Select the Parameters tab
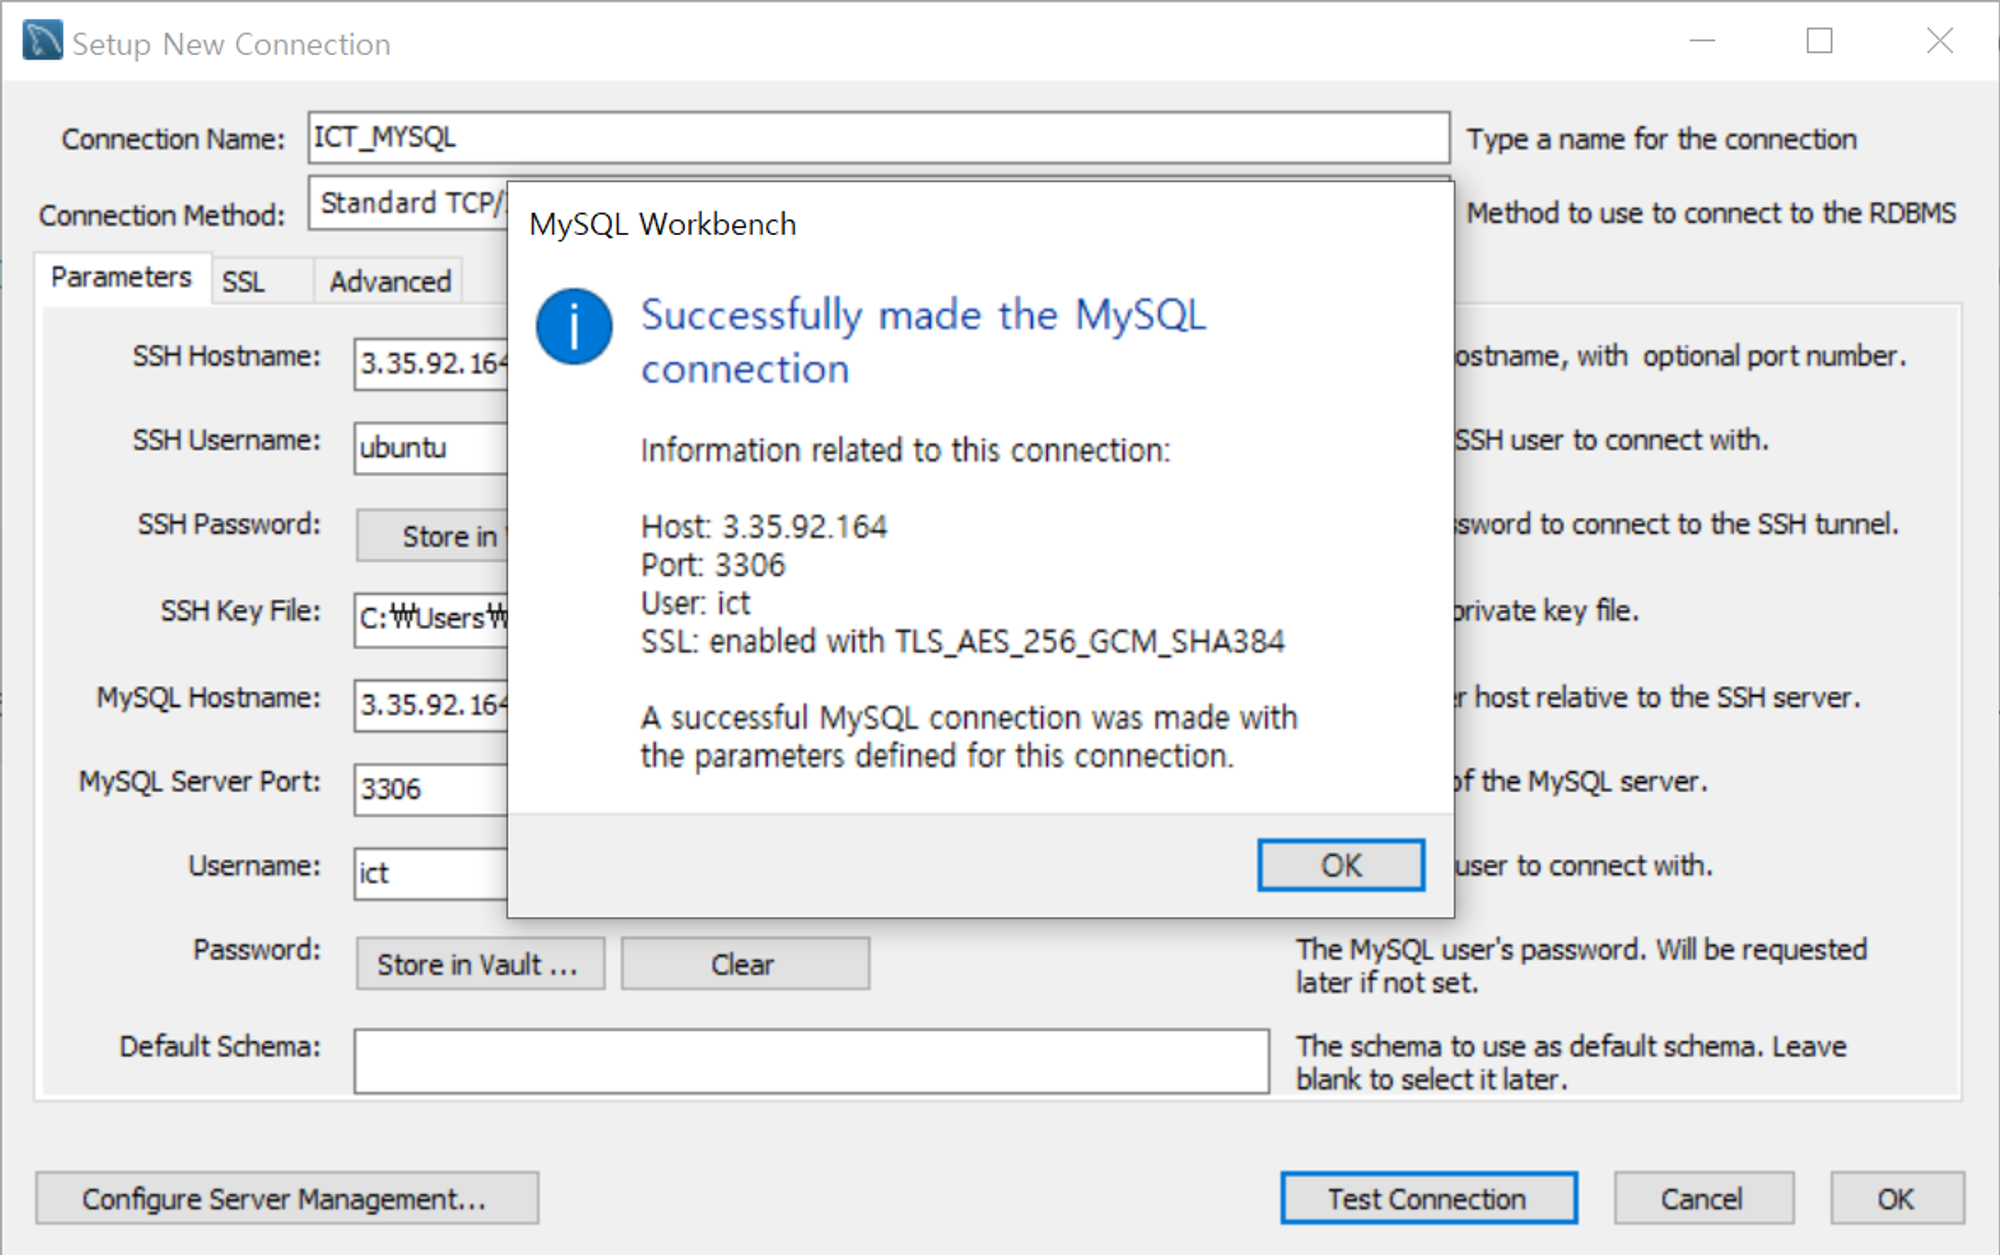 121,277
